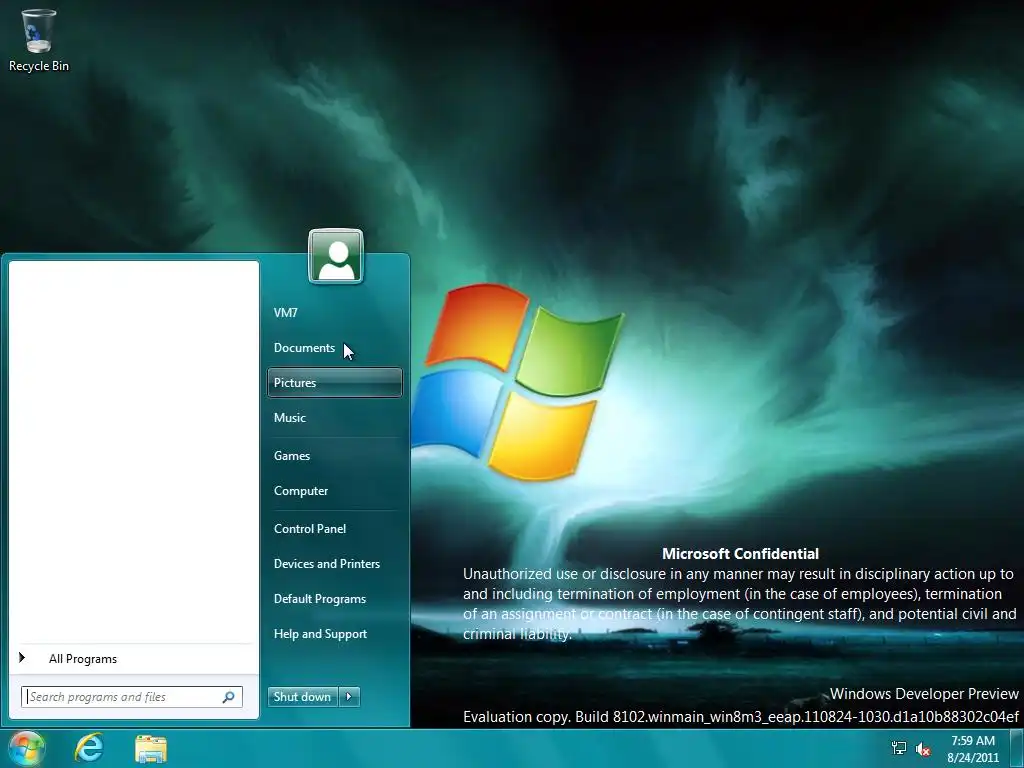Launch Internet Explorer from the taskbar
This screenshot has height=768, width=1024.
click(89, 748)
